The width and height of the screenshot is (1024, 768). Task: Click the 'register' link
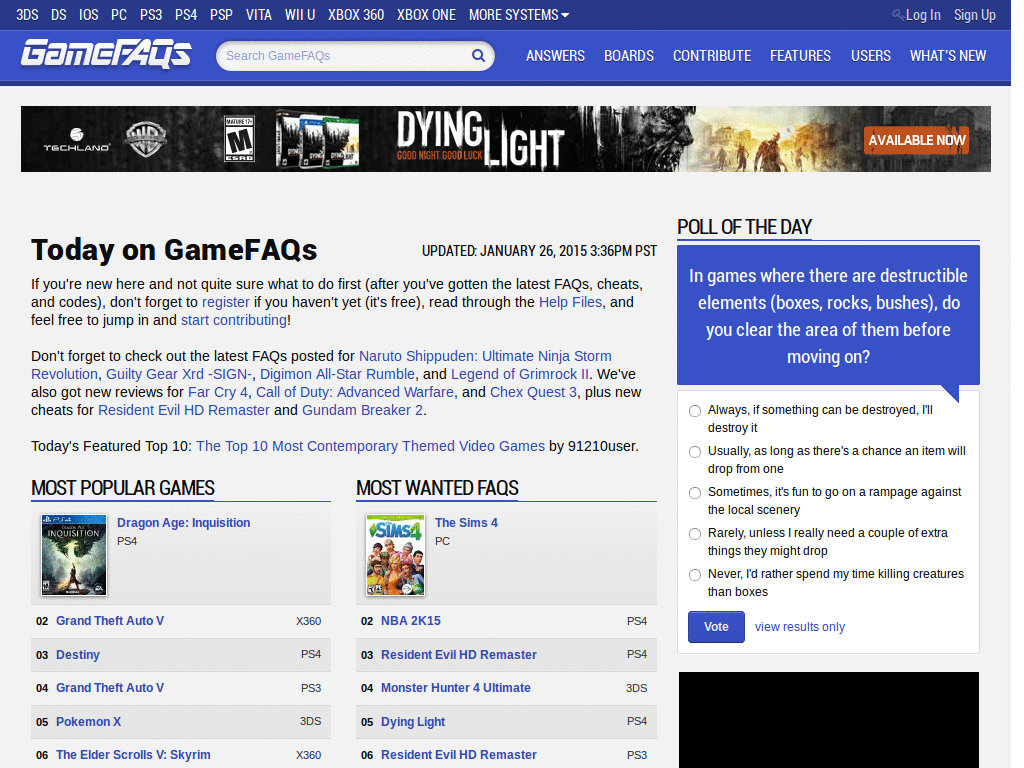coord(226,302)
